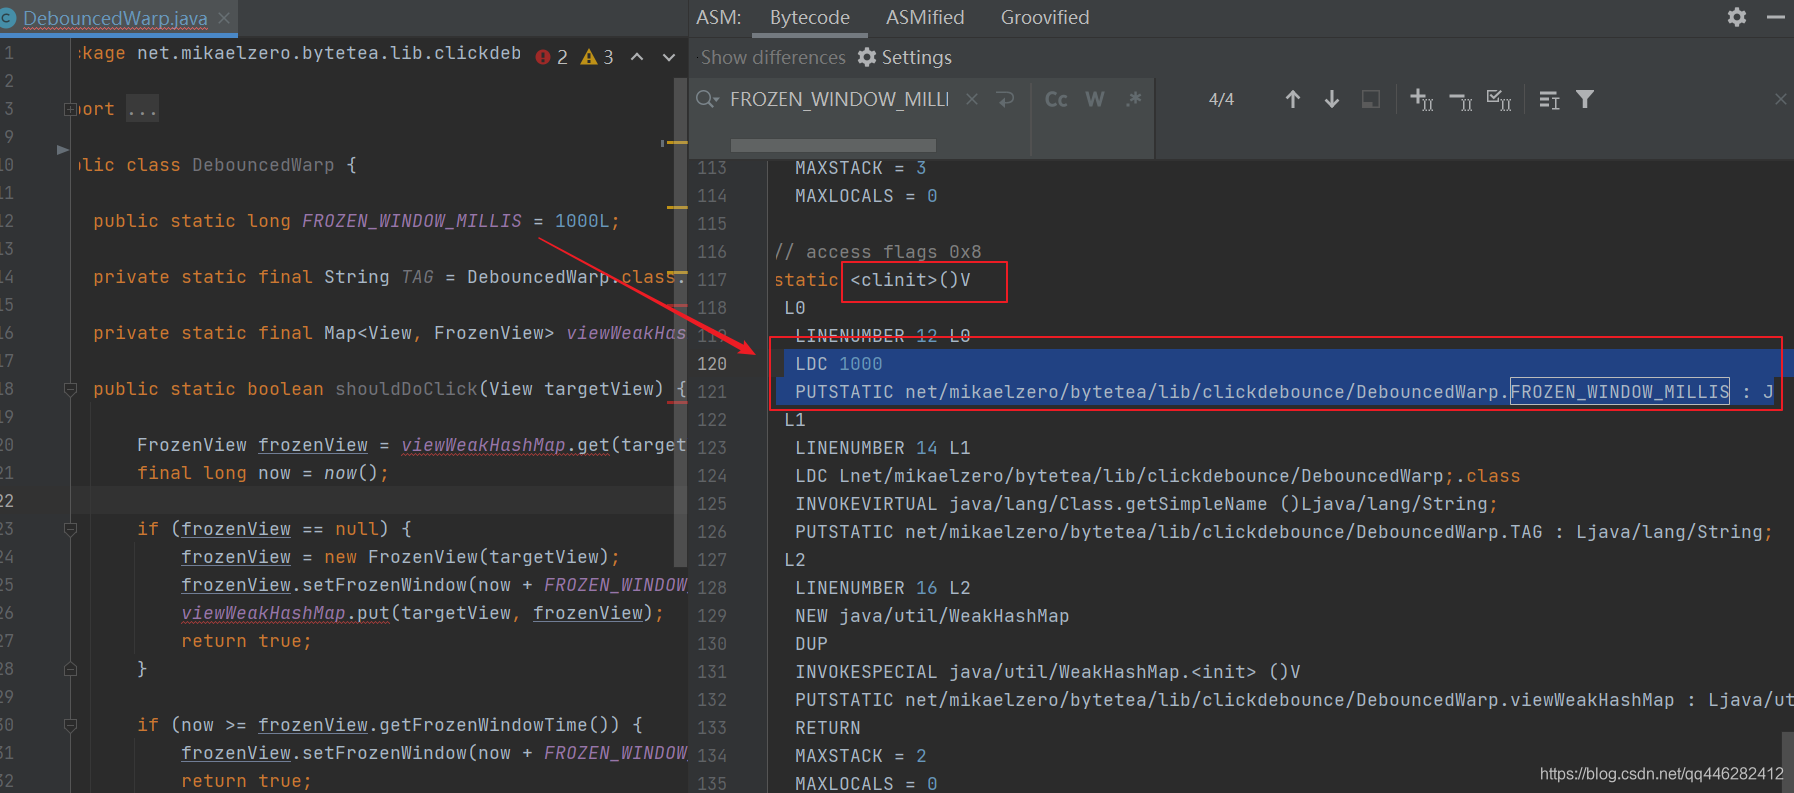This screenshot has width=1794, height=793.
Task: Go to next search occurrence
Action: 1332,99
